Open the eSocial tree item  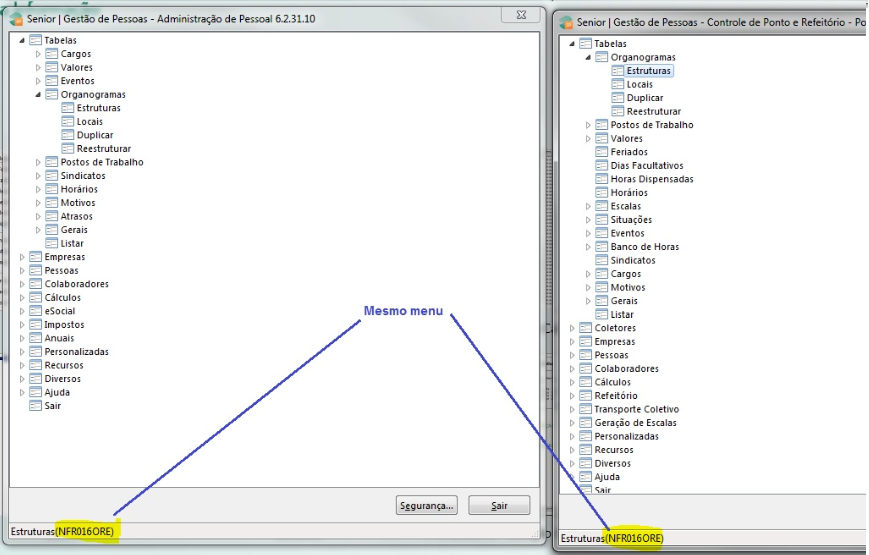pos(59,311)
